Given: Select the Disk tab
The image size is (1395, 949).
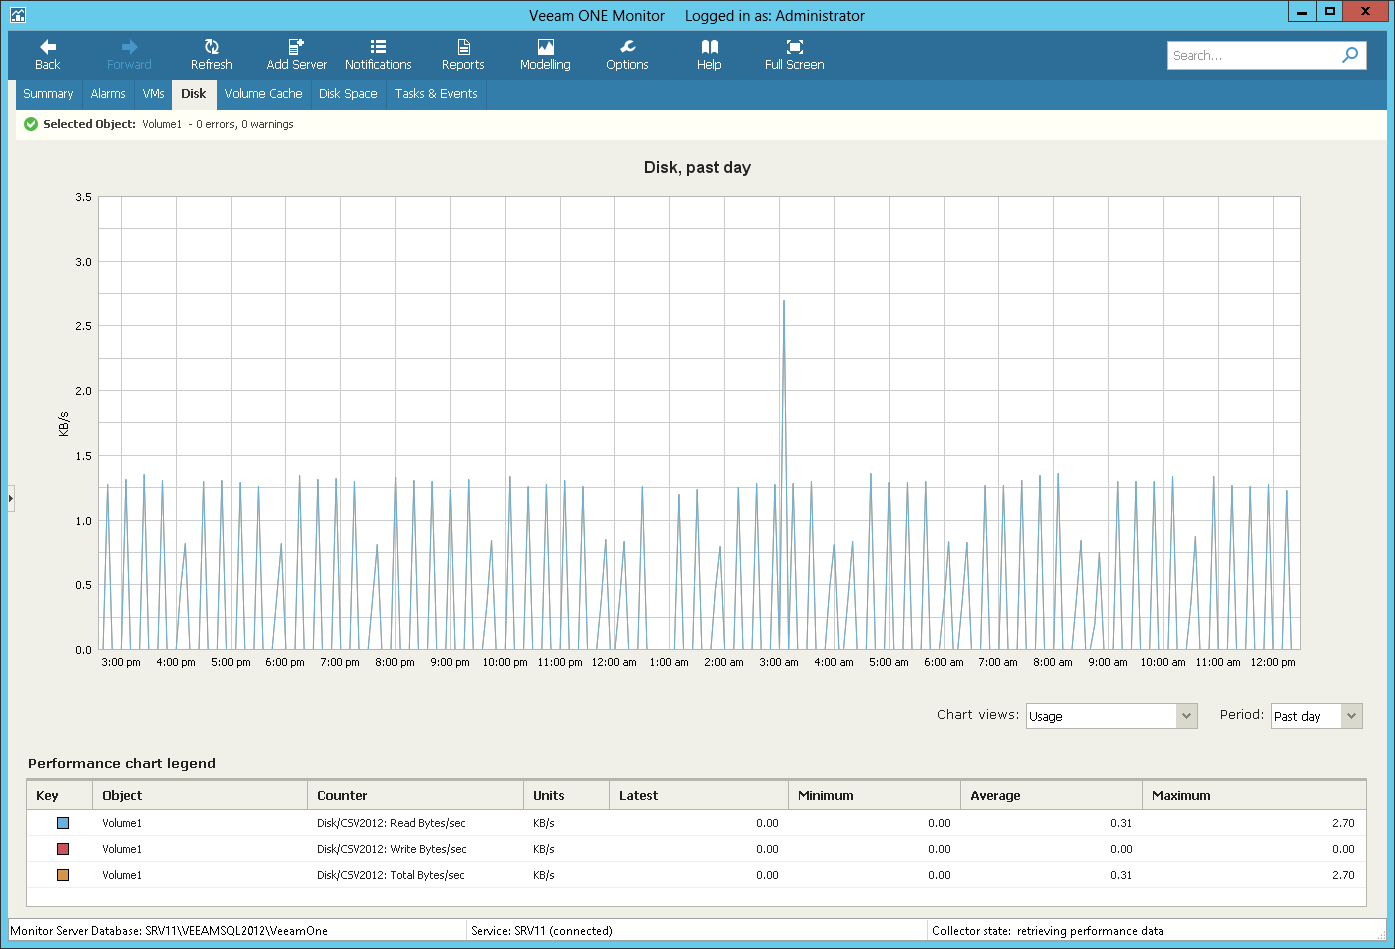Looking at the screenshot, I should pyautogui.click(x=194, y=94).
